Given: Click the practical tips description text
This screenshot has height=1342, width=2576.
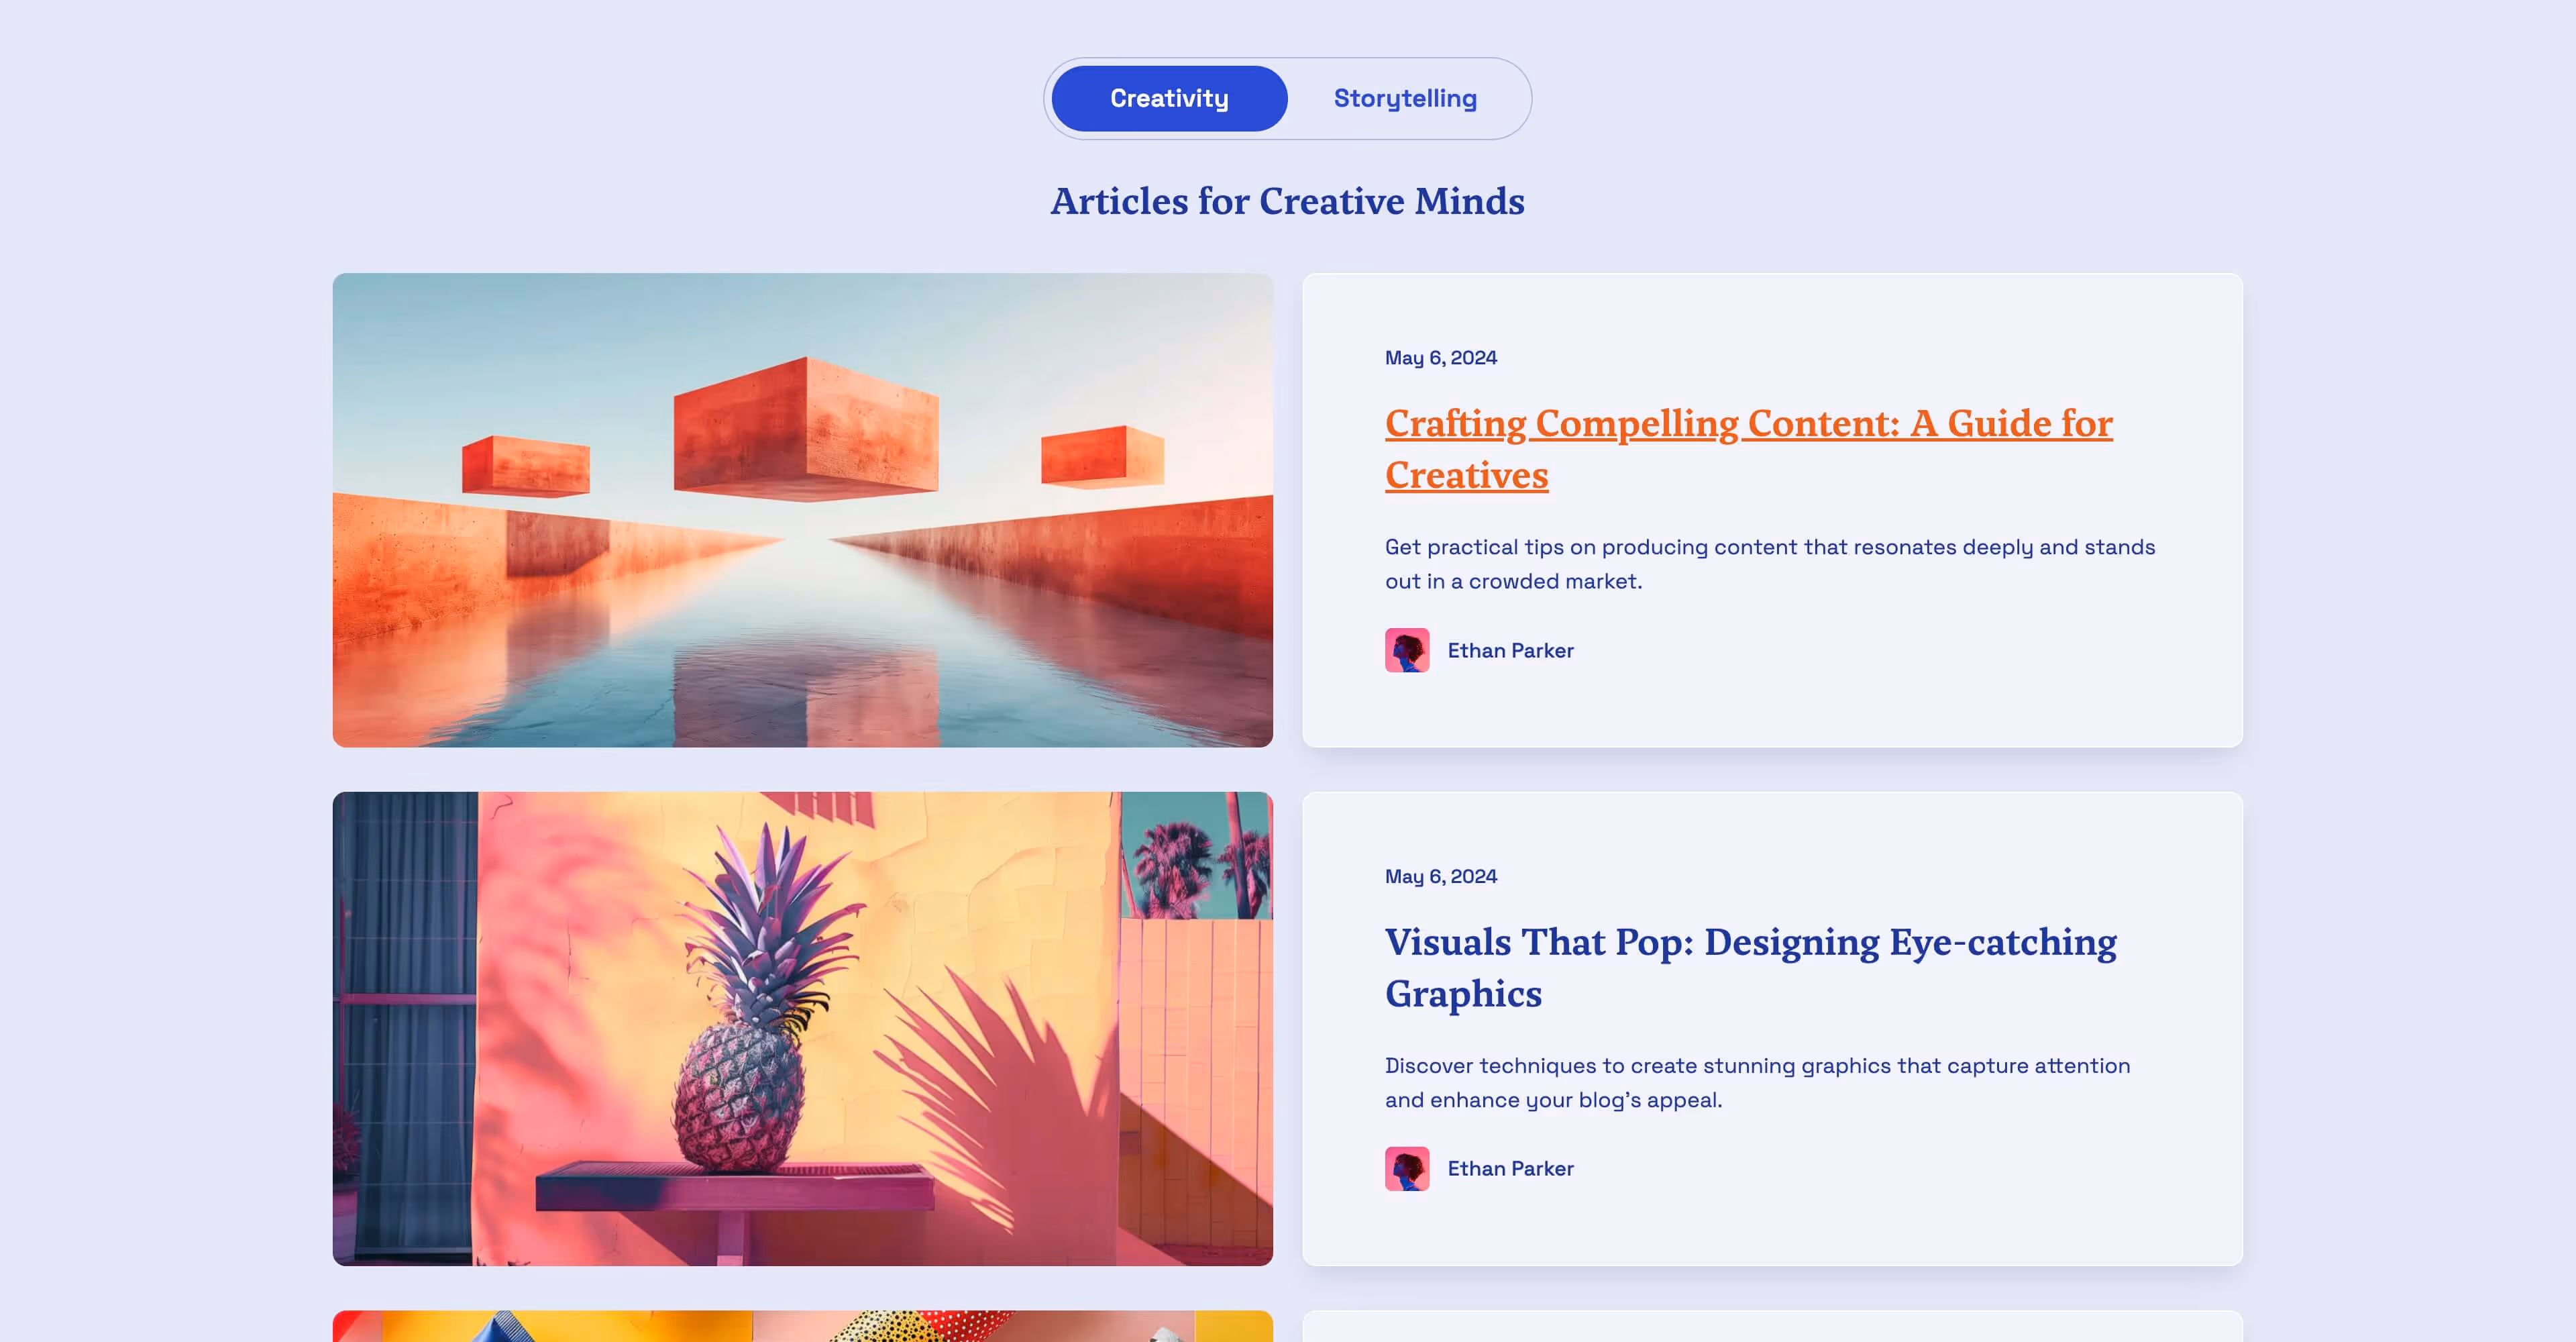Looking at the screenshot, I should [1770, 564].
